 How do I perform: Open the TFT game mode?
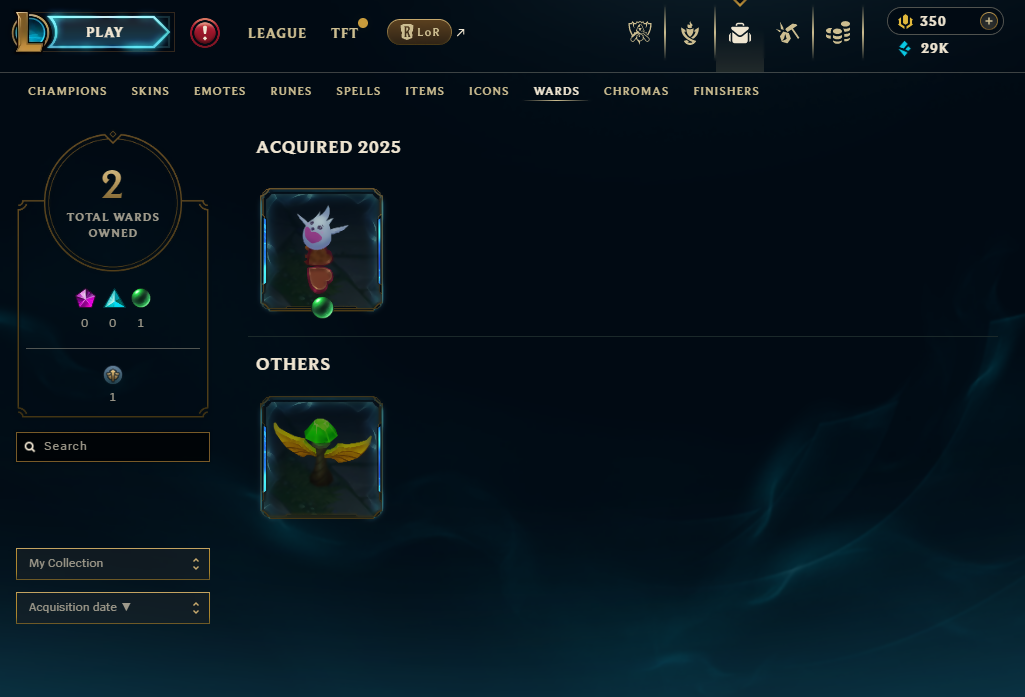coord(344,33)
